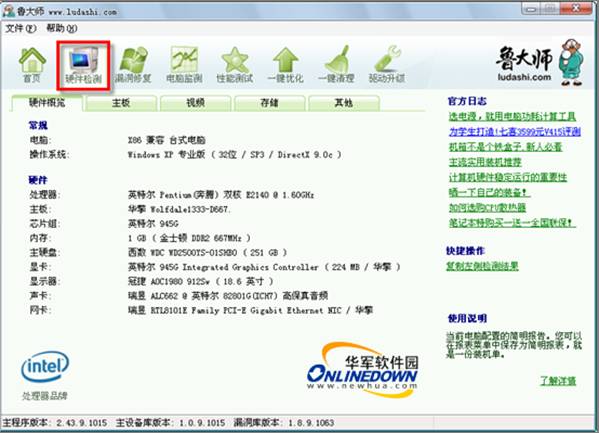Open 电脑监测 monitoring tool
The height and width of the screenshot is (433, 599).
[x=184, y=65]
